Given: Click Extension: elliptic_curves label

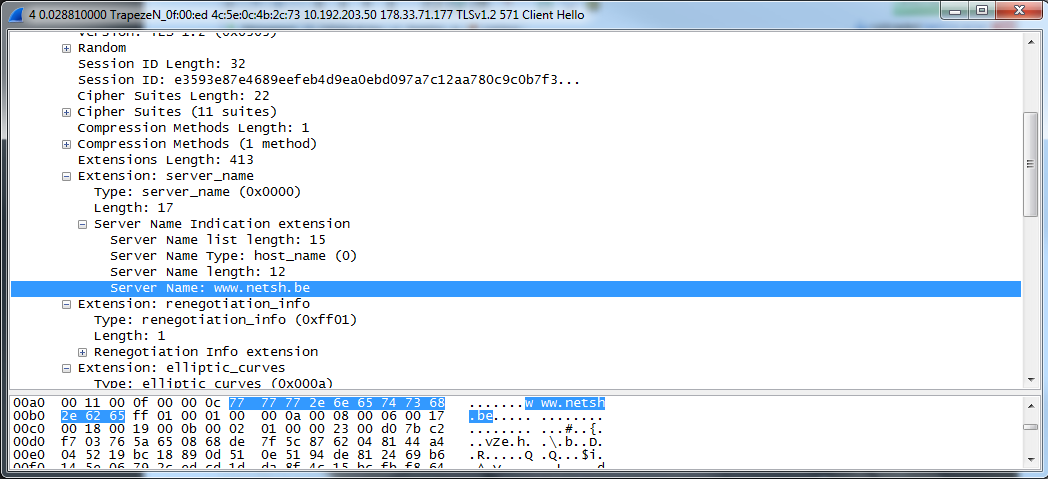Looking at the screenshot, I should click(x=182, y=368).
